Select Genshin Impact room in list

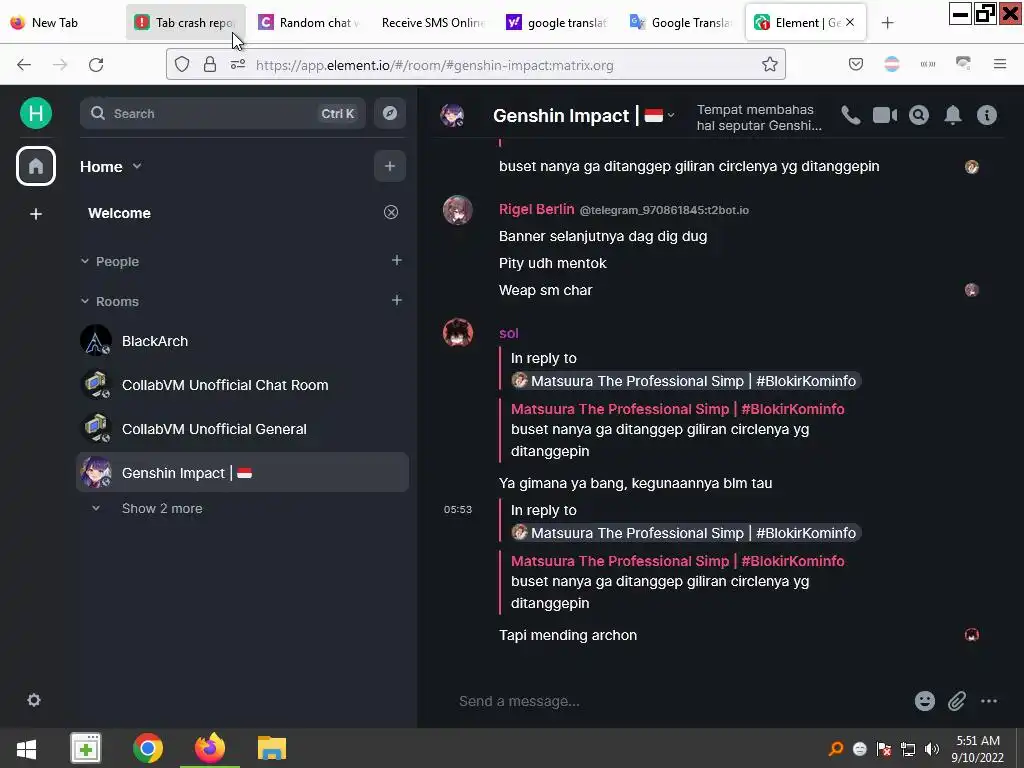coord(242,472)
